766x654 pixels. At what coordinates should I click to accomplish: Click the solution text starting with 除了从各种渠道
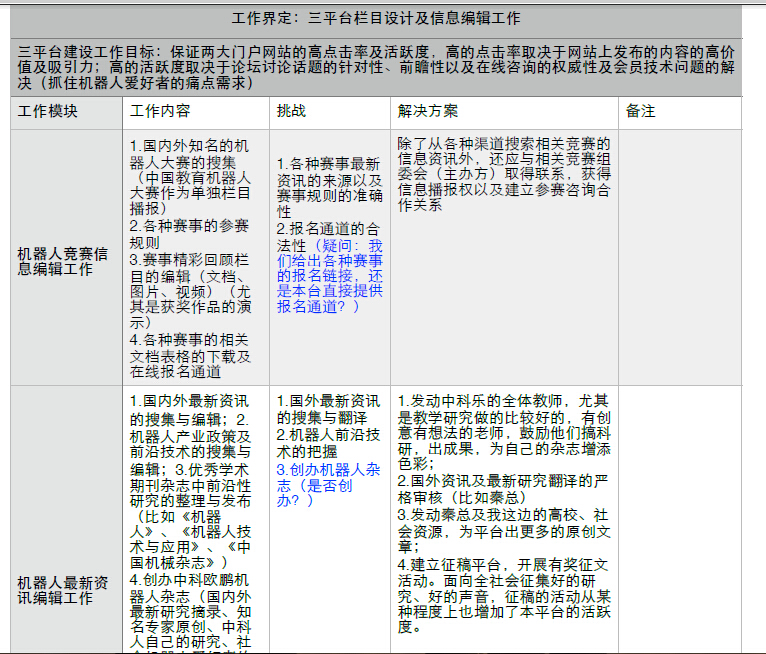pos(503,175)
